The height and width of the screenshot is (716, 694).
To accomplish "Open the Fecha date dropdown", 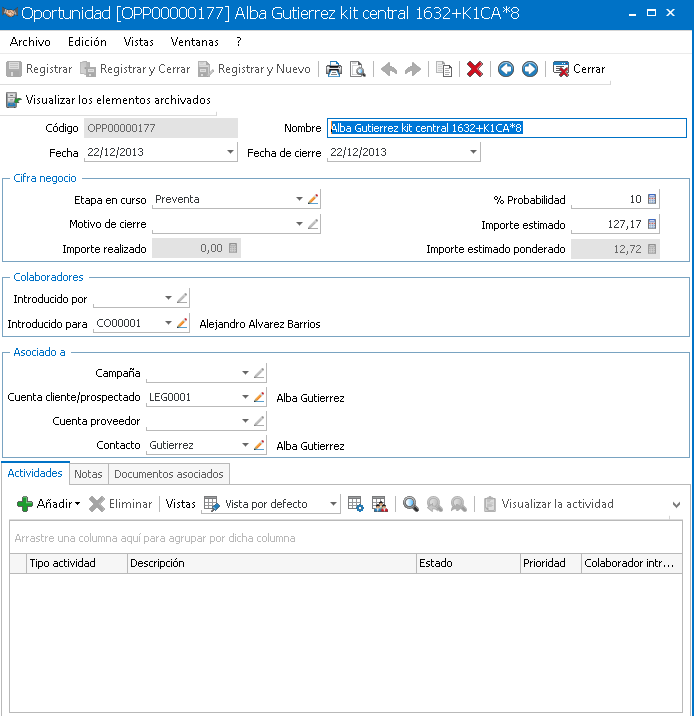I will coord(230,152).
